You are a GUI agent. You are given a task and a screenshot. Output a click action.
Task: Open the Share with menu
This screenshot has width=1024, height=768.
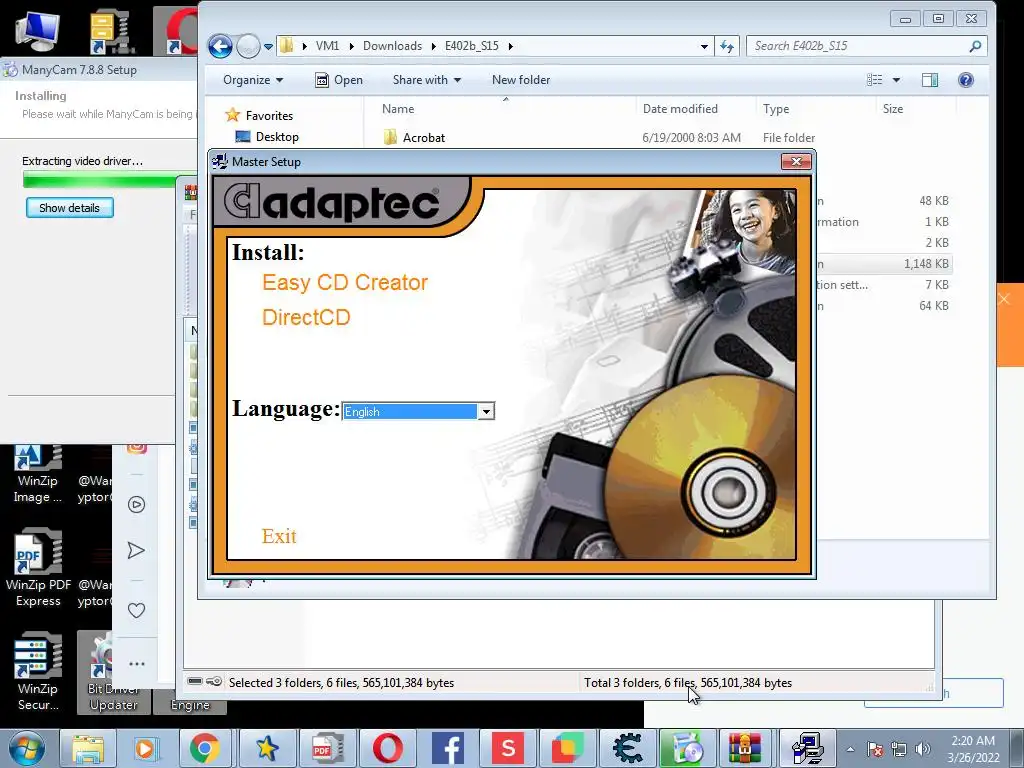click(426, 80)
